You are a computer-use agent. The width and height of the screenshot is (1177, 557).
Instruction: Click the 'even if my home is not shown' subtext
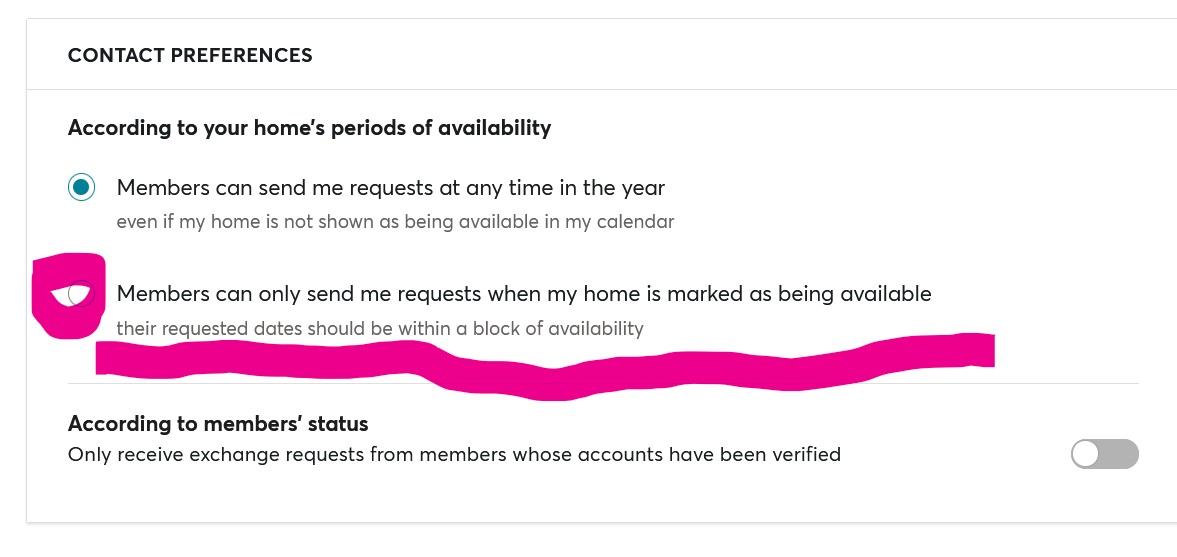coord(395,222)
